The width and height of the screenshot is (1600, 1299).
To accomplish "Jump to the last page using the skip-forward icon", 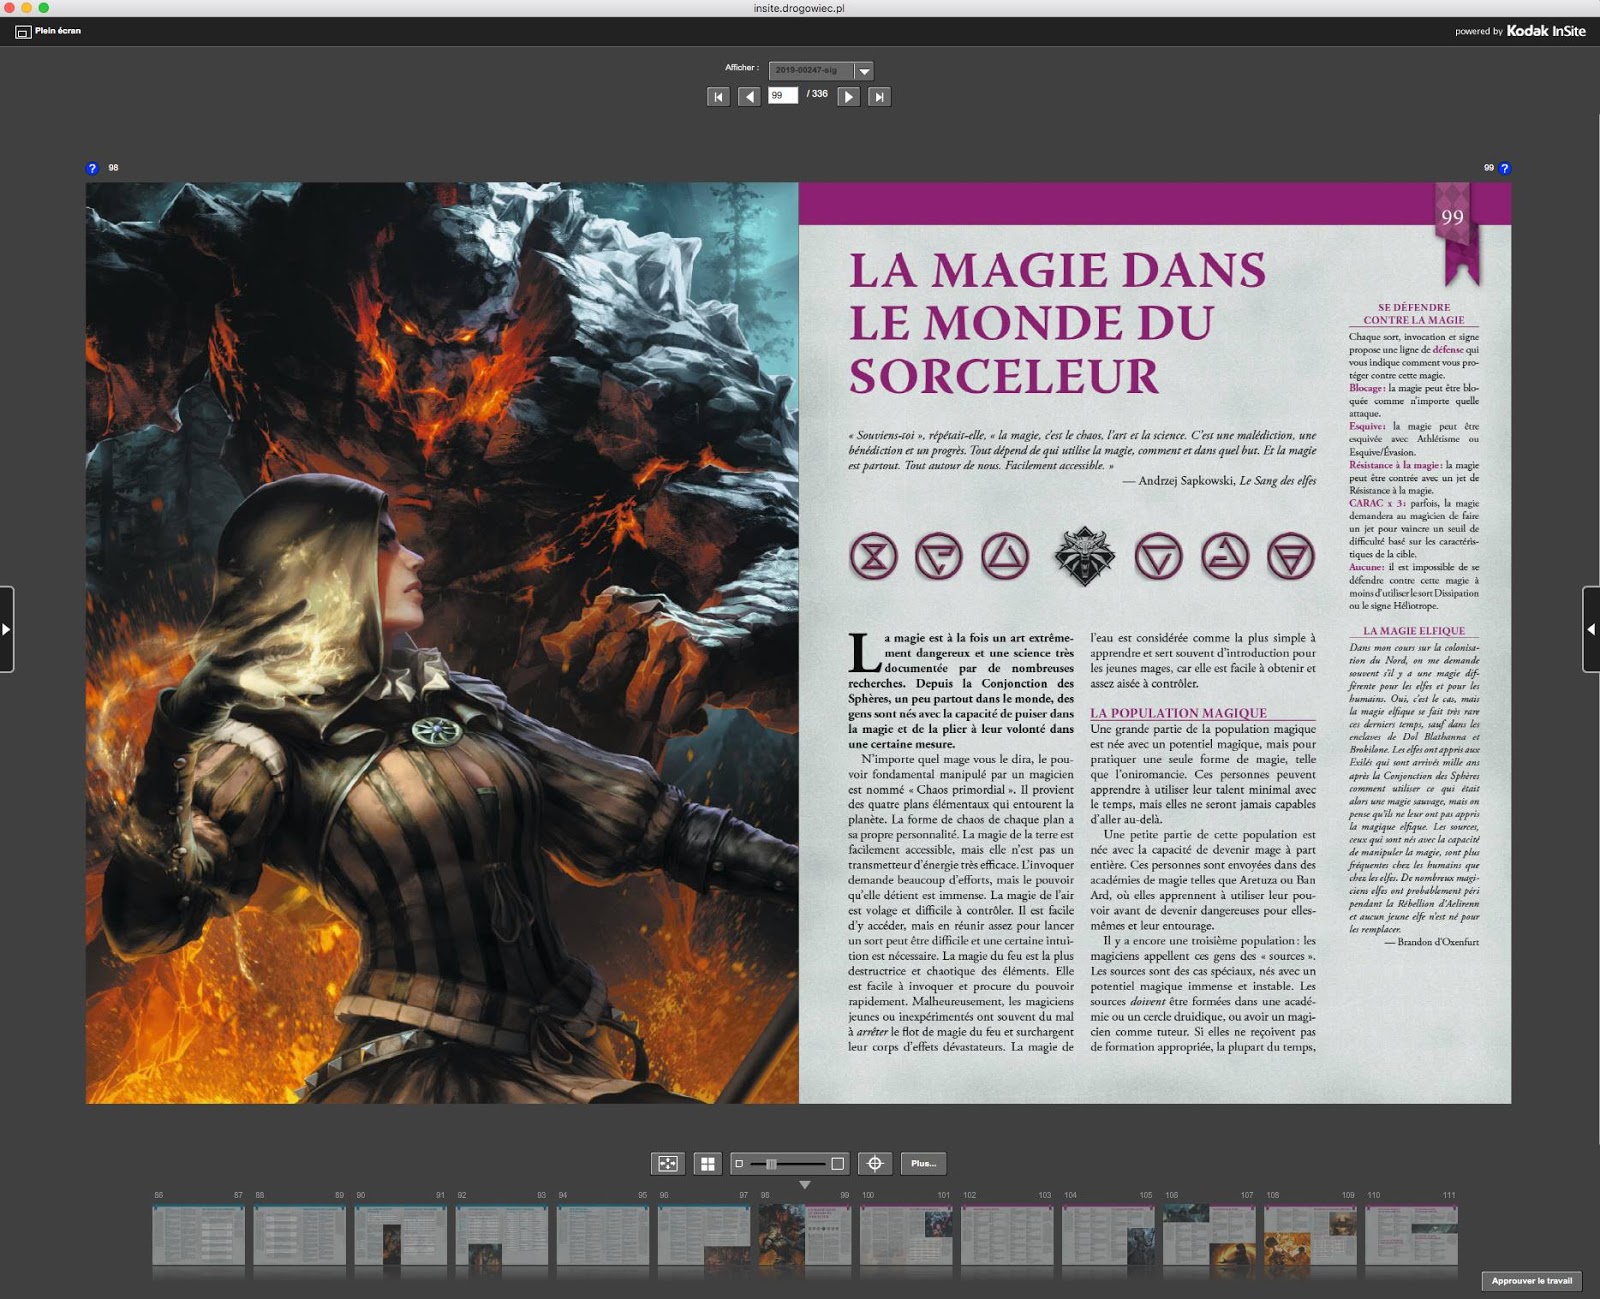I will pyautogui.click(x=880, y=97).
